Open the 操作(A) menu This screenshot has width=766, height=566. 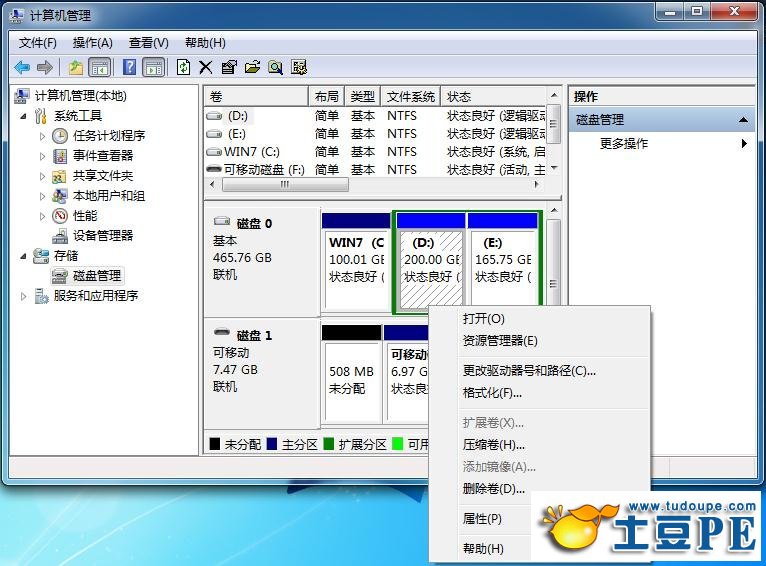92,43
